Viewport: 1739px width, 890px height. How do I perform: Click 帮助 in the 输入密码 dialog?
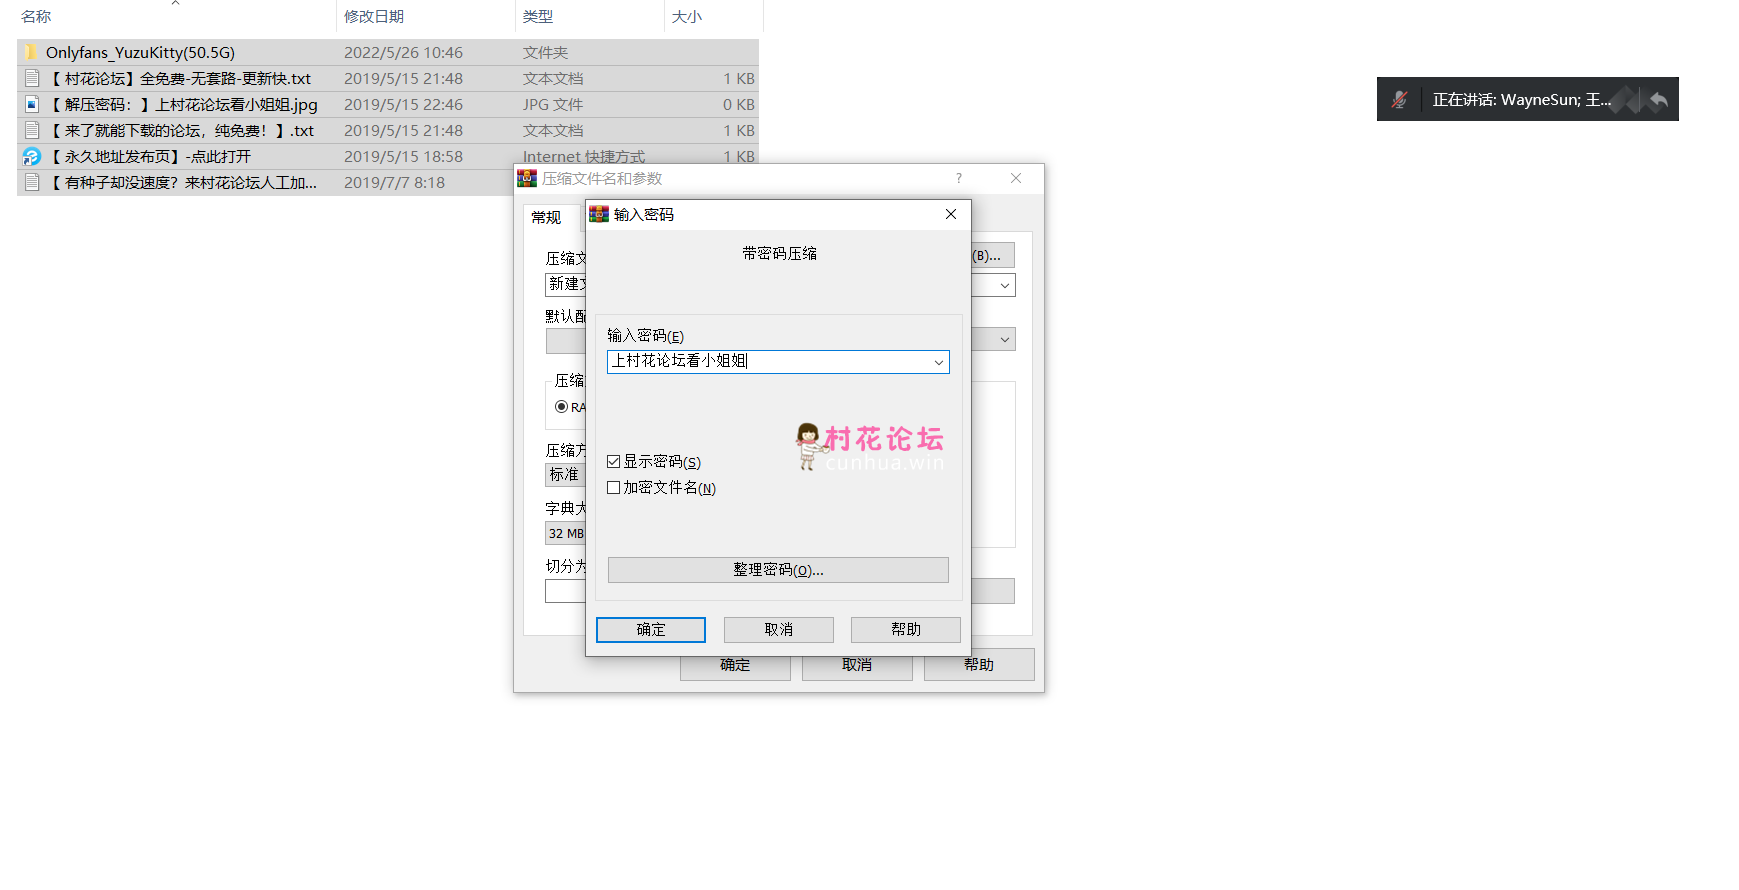click(x=906, y=630)
